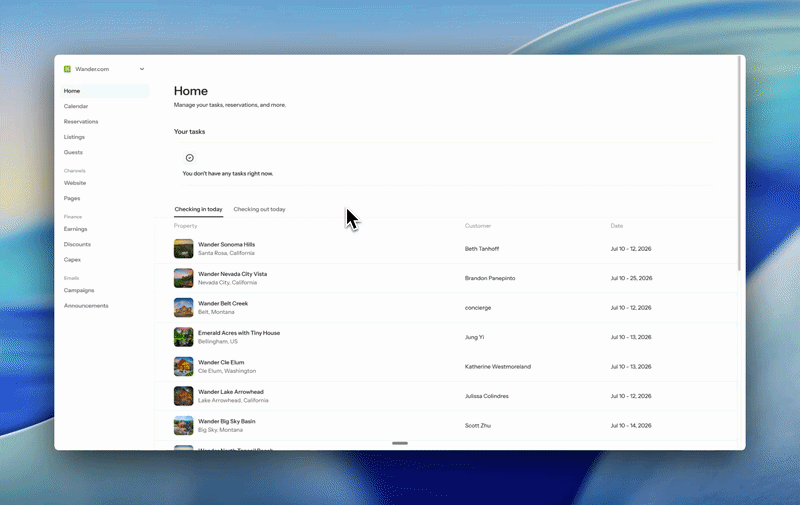800x505 pixels.
Task: Click the window's vertical scrollbar
Action: click(739, 163)
